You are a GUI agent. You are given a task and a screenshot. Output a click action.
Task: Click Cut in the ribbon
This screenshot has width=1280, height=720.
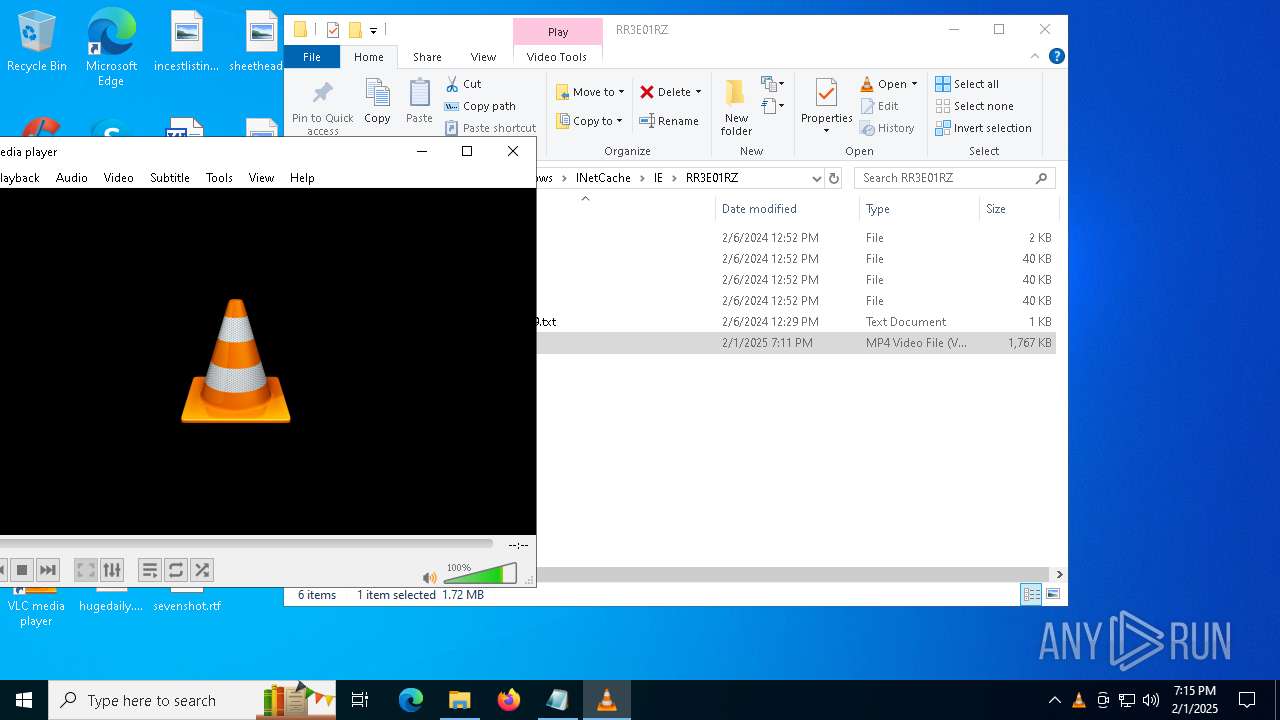point(463,84)
